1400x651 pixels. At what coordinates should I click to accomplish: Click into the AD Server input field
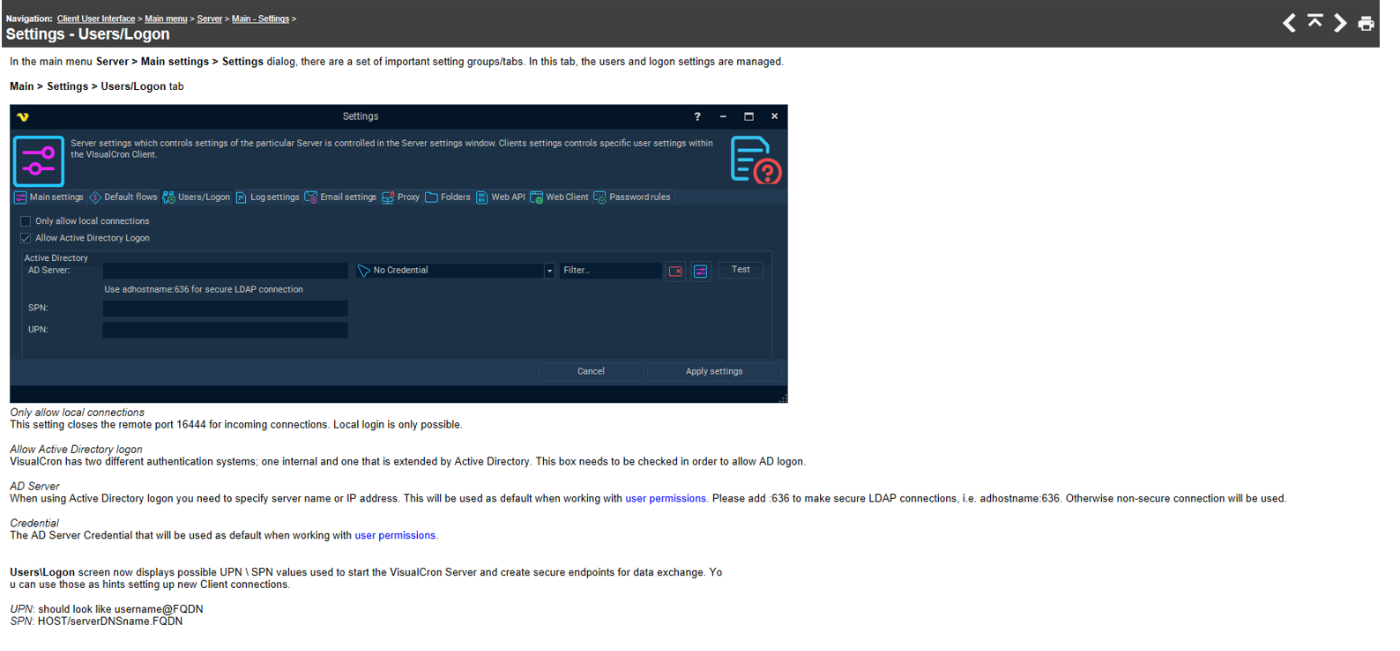(x=225, y=271)
